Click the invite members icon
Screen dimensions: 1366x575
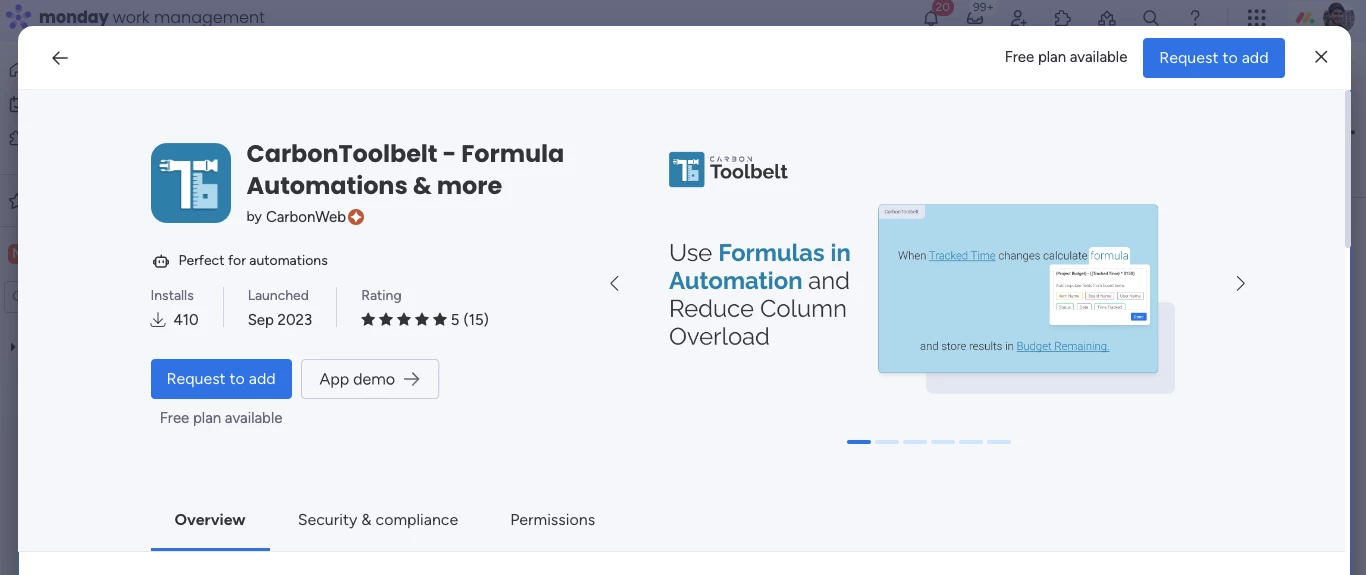1018,18
